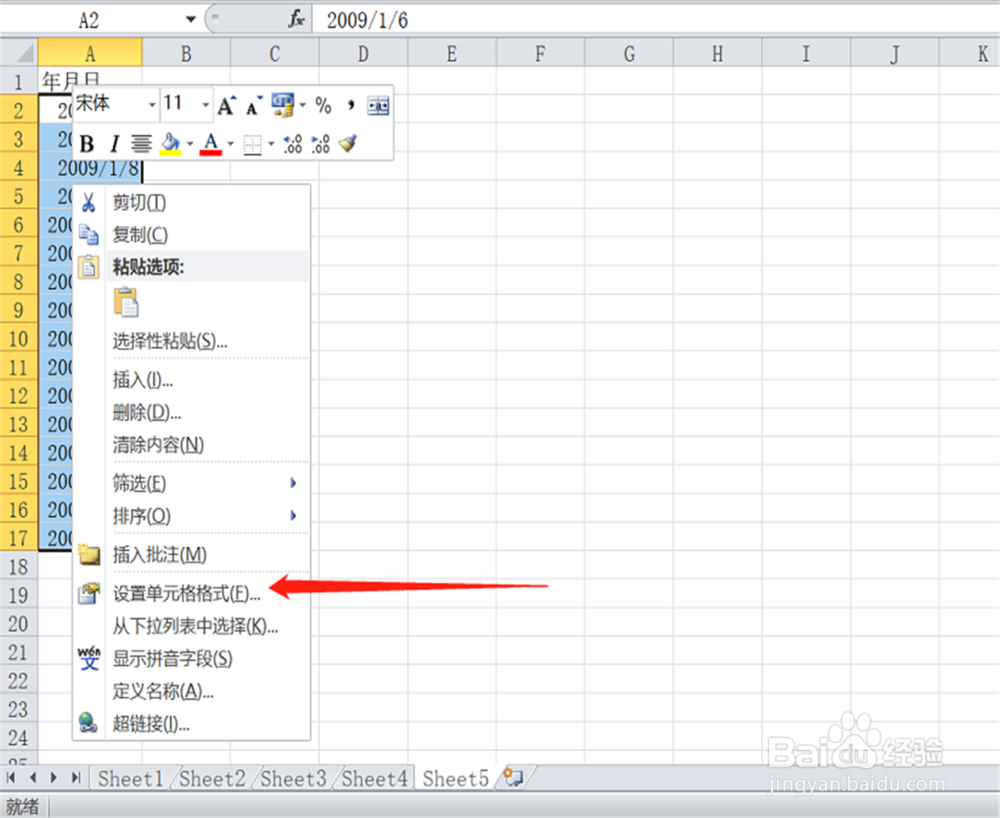
Task: Expand borders dropdown arrow
Action: 271,144
